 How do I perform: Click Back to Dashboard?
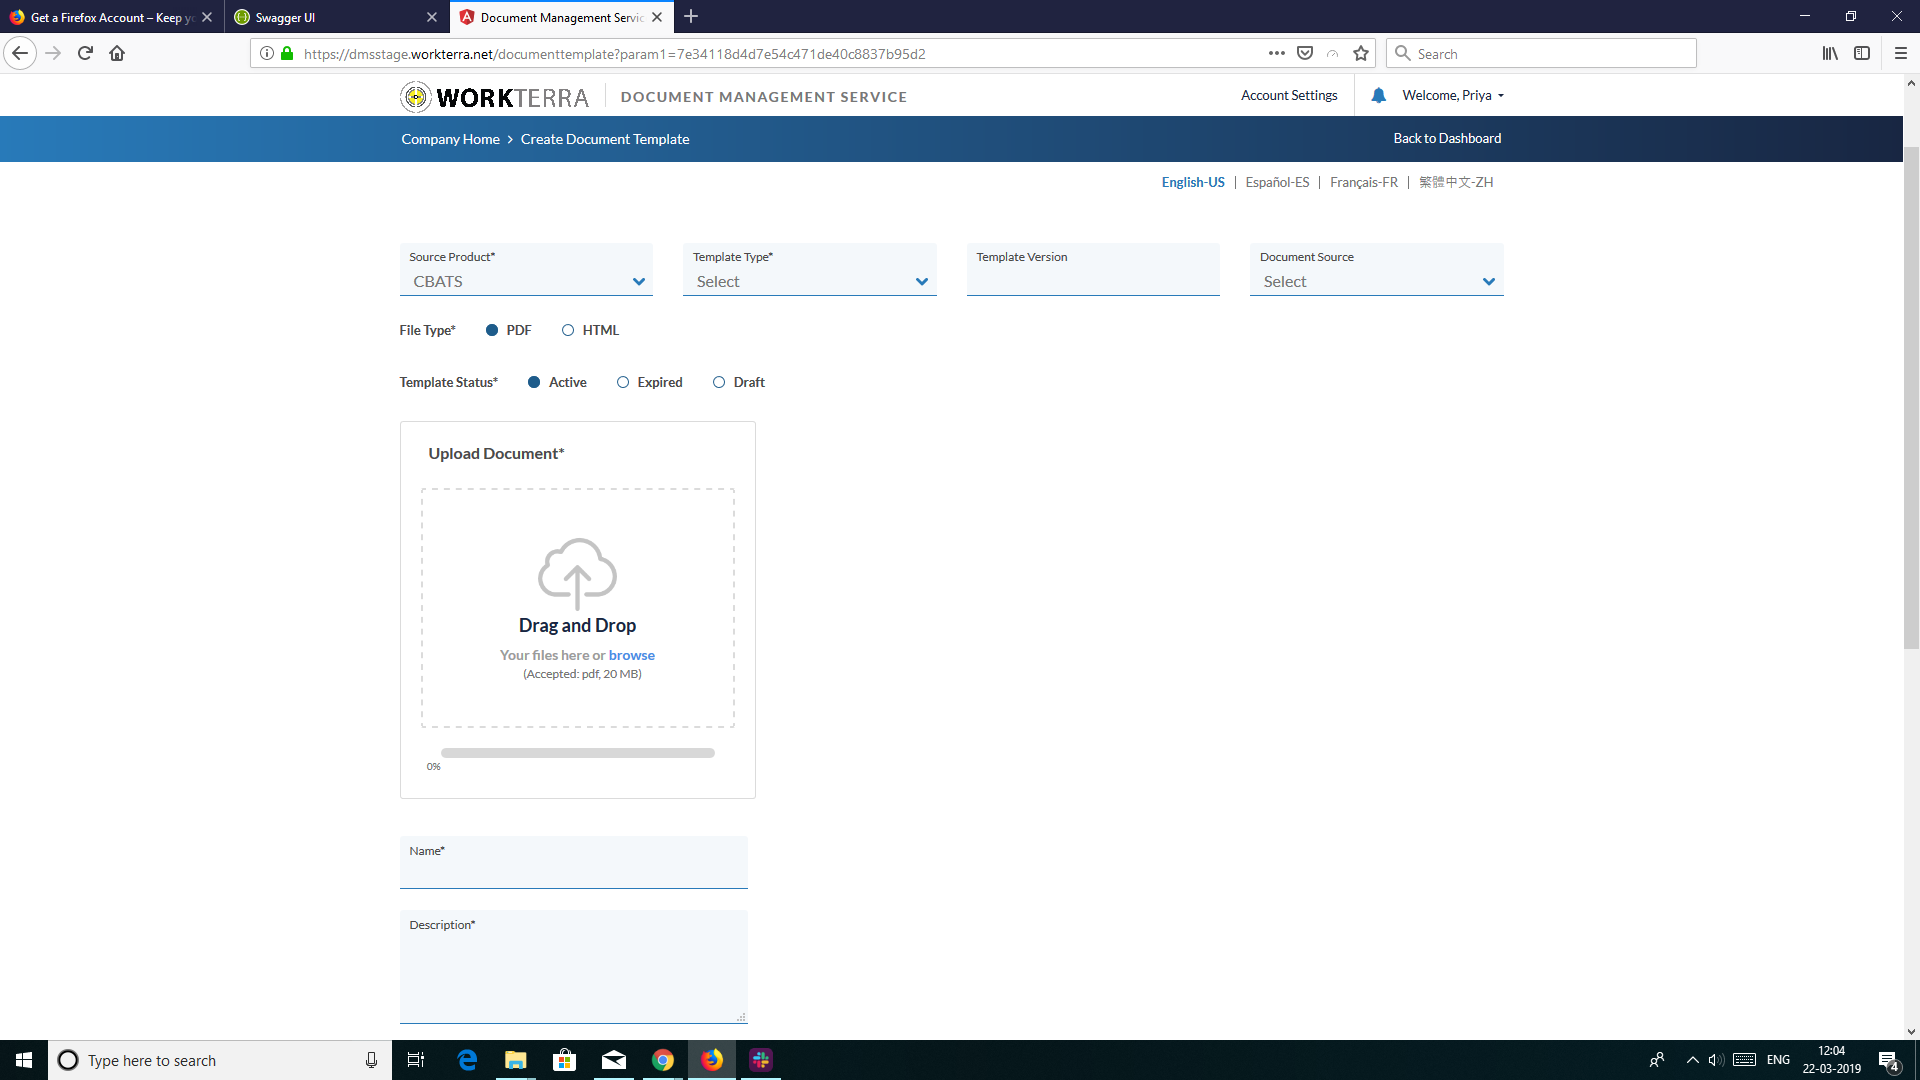coord(1447,139)
